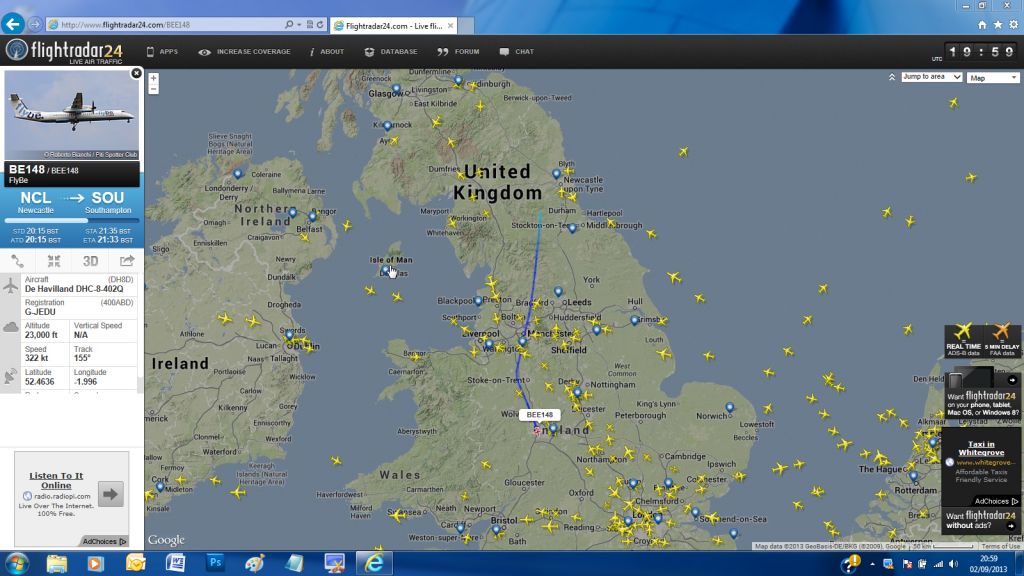Show hidden system tray icons arrow
The width and height of the screenshot is (1024, 576).
click(872, 564)
